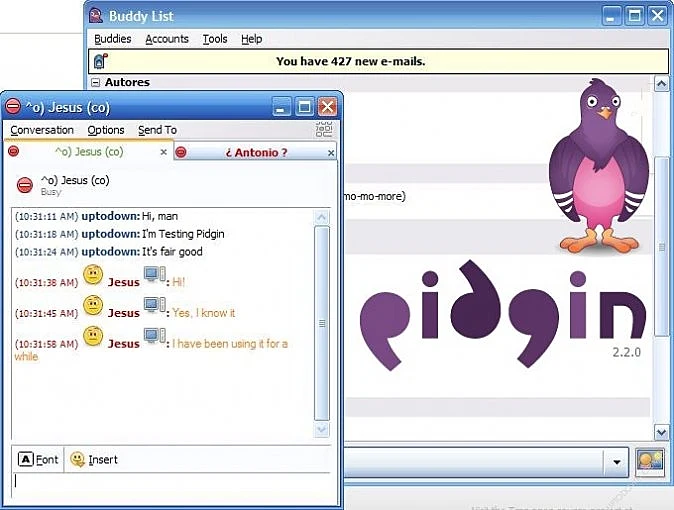Open the Conversation menu
The image size is (674, 510).
pyautogui.click(x=42, y=130)
